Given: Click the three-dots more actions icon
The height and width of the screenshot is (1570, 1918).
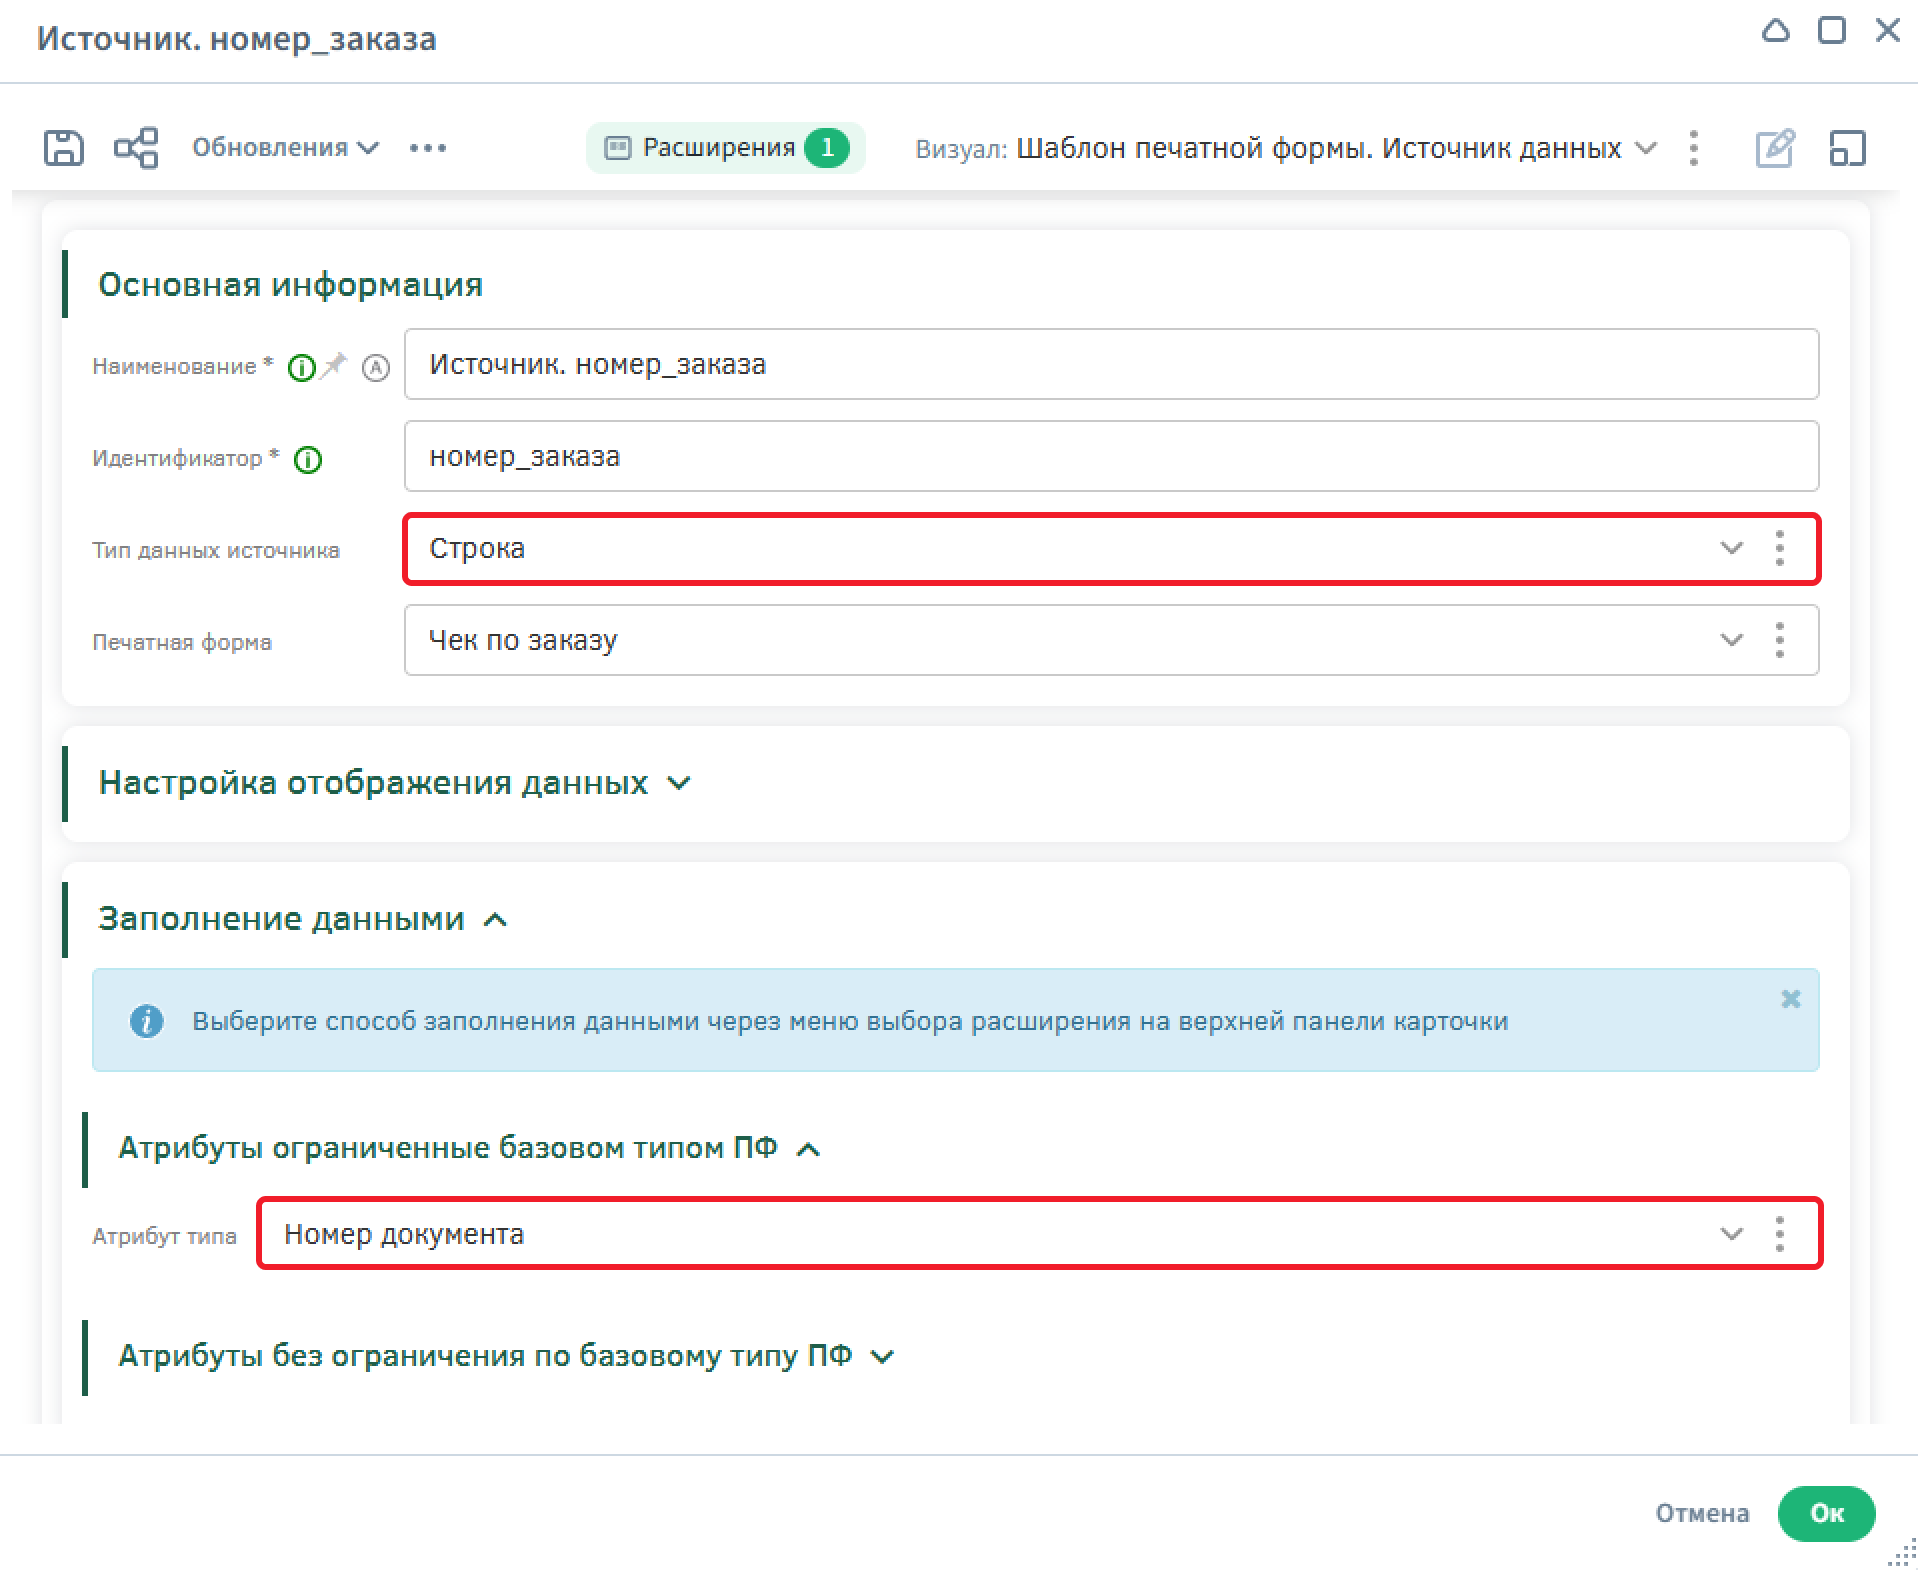Looking at the screenshot, I should click(x=428, y=148).
